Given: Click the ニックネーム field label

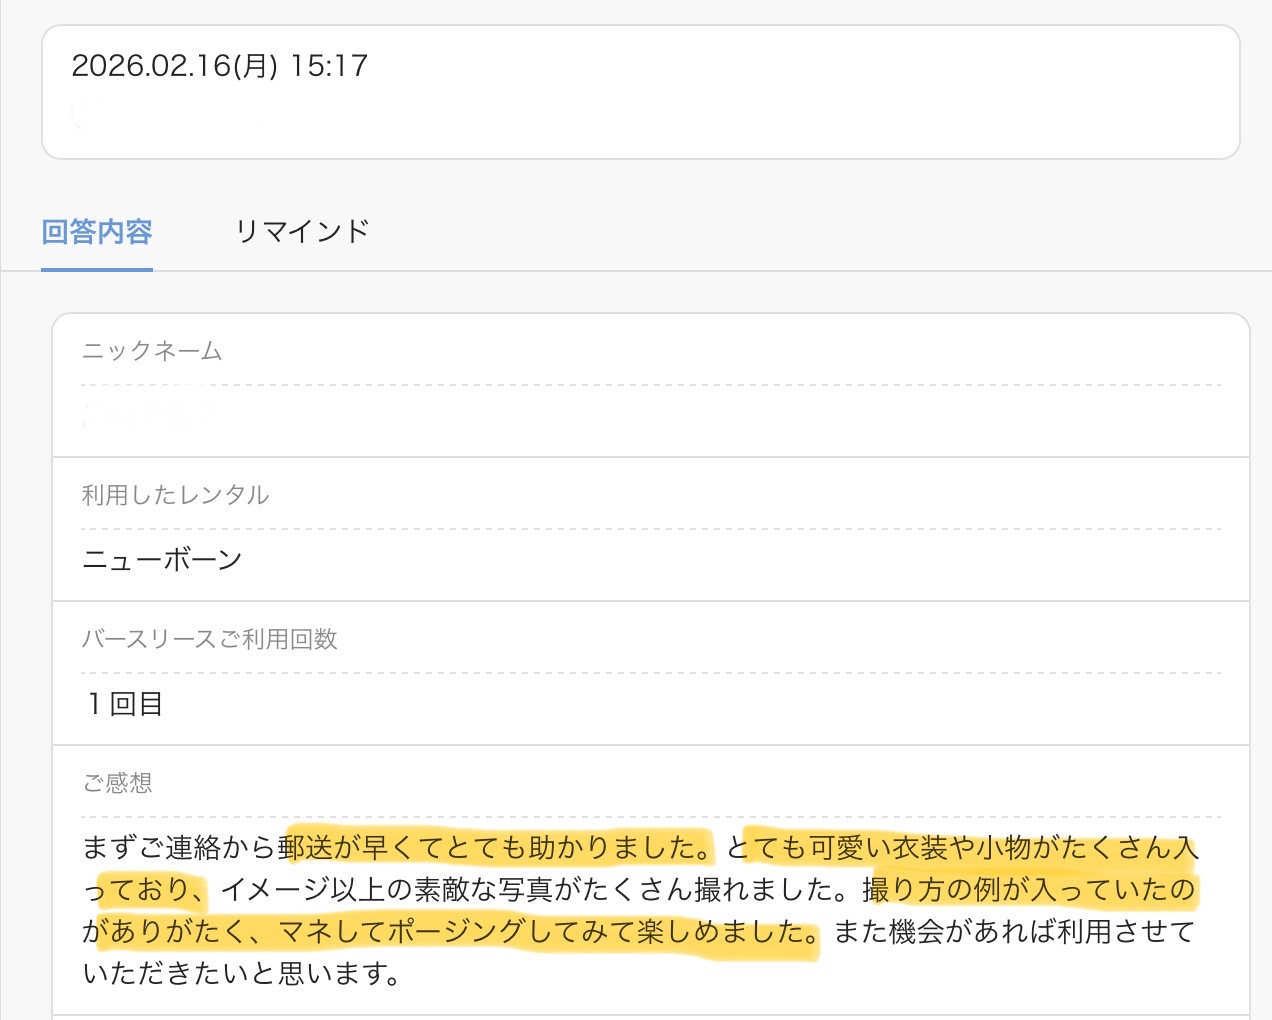Looking at the screenshot, I should (x=152, y=351).
